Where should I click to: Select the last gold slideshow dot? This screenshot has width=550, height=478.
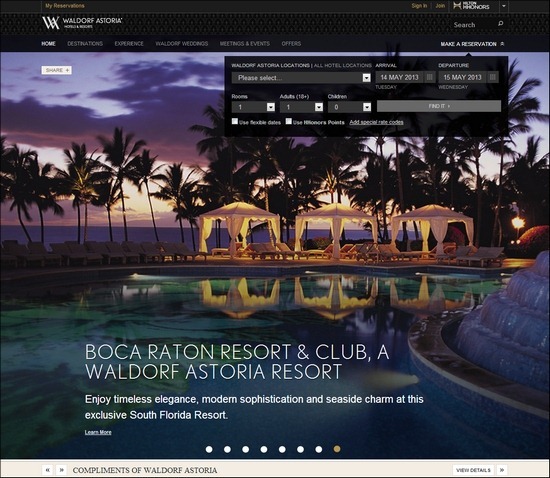337,449
